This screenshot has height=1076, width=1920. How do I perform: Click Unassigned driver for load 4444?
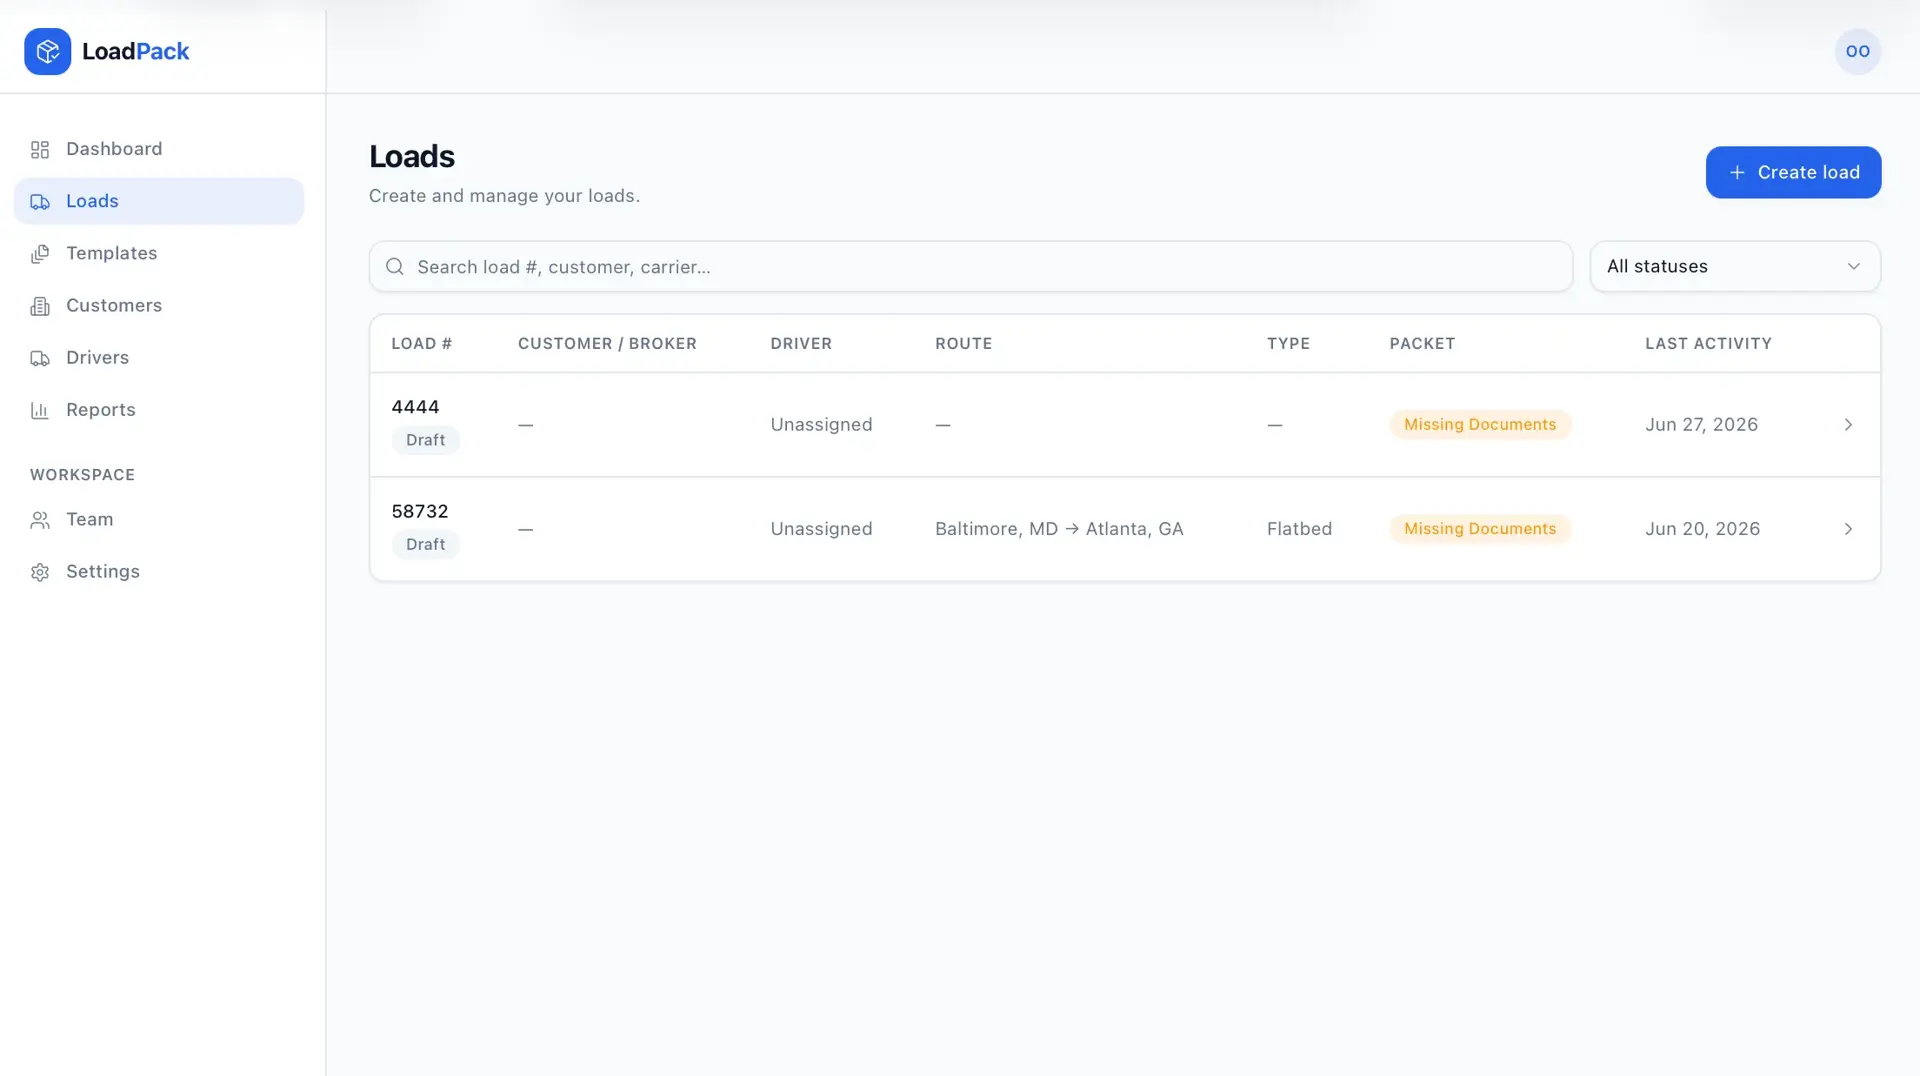821,424
